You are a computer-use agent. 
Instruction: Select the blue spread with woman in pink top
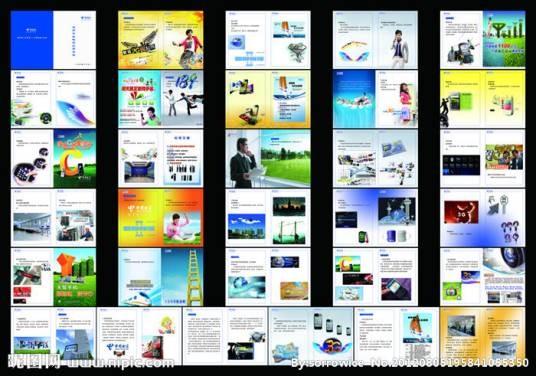(375, 99)
